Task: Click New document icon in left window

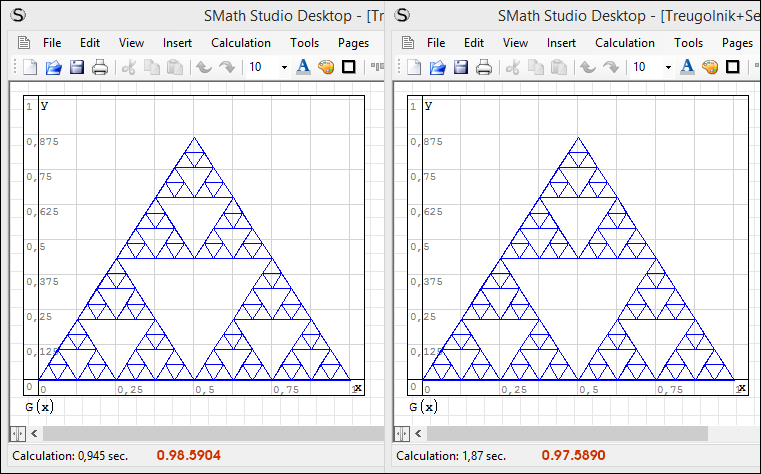Action: [x=31, y=67]
